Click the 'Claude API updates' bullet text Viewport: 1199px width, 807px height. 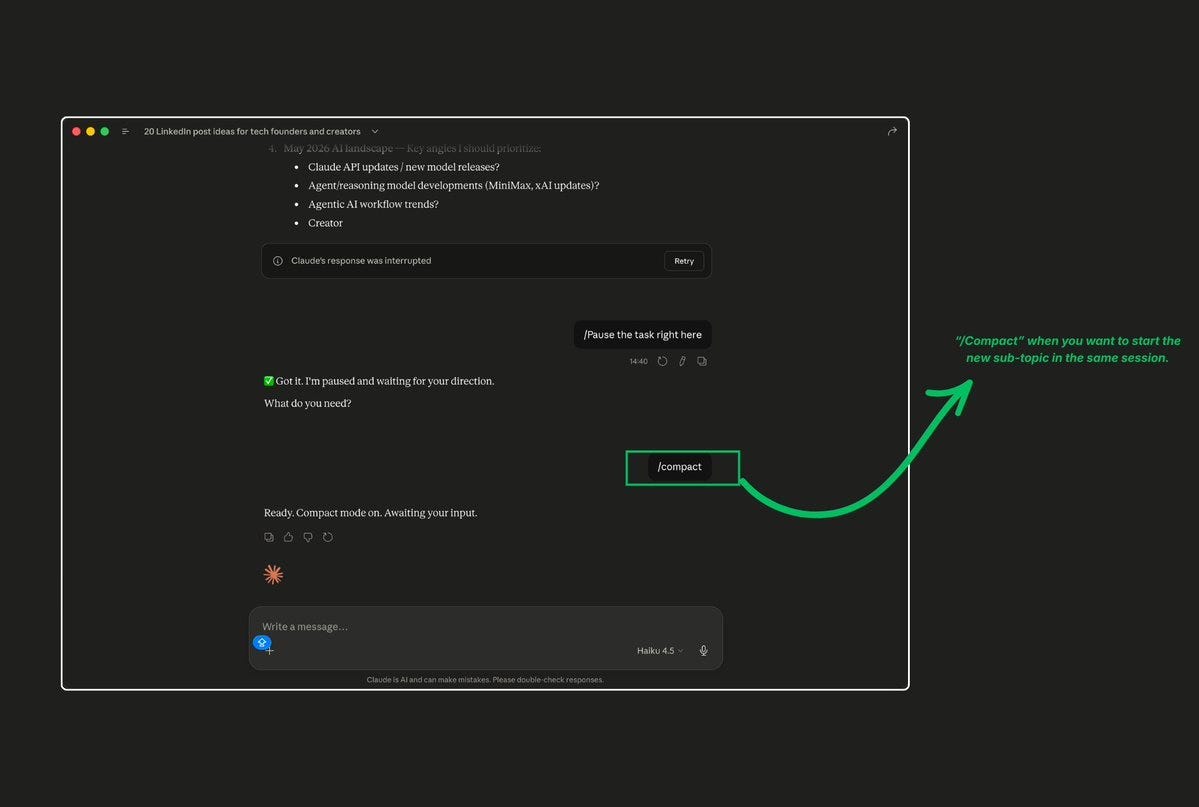(404, 167)
